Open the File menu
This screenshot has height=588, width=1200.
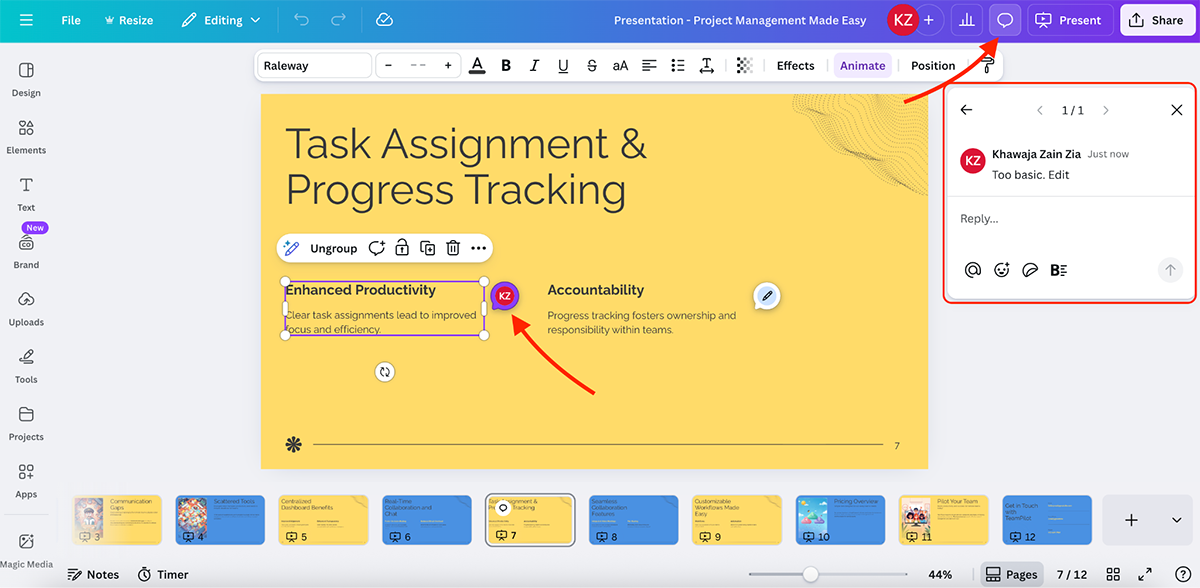70,19
